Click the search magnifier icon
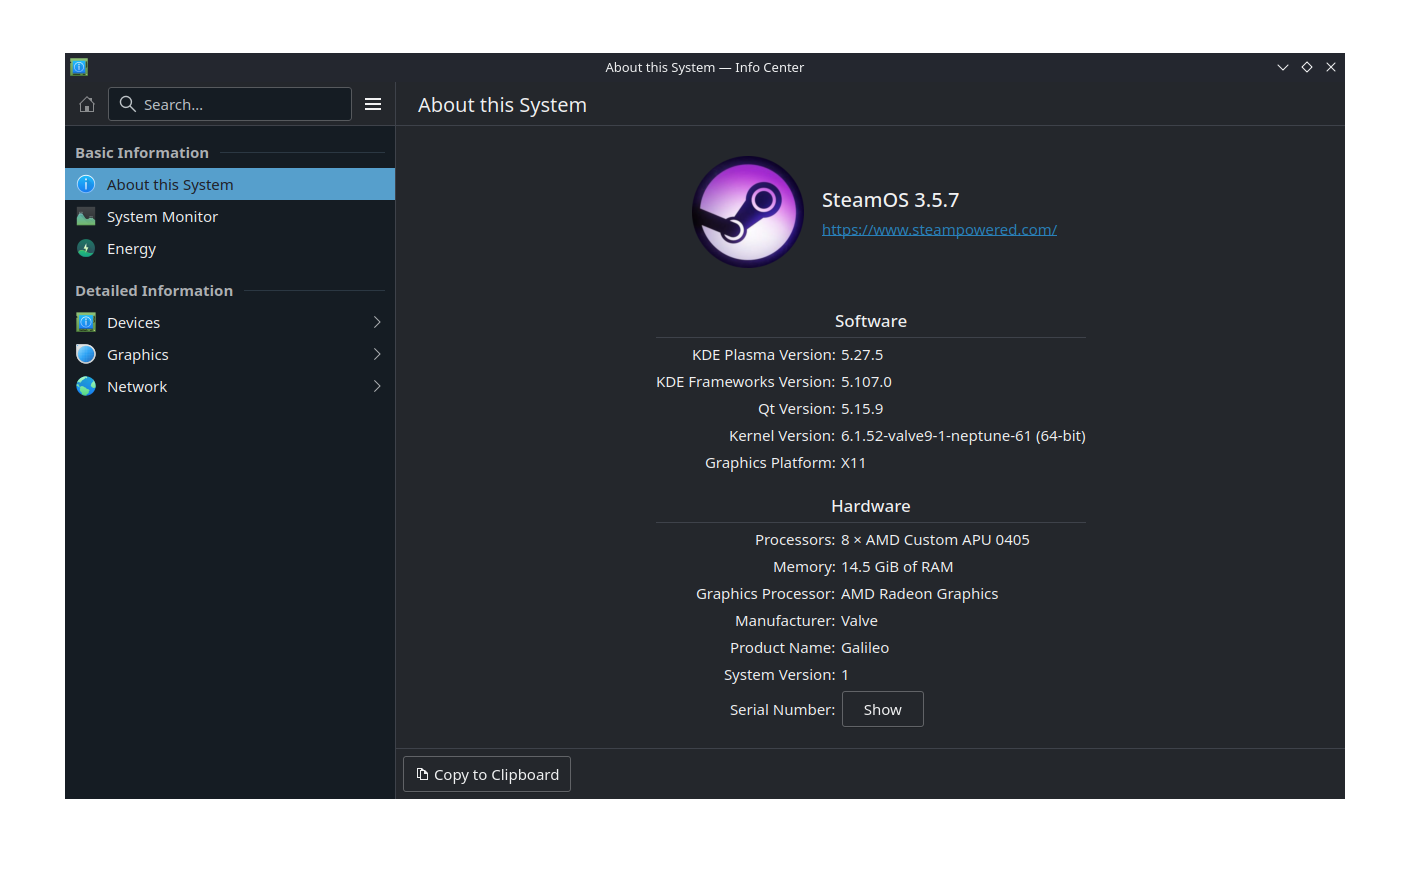 point(127,104)
